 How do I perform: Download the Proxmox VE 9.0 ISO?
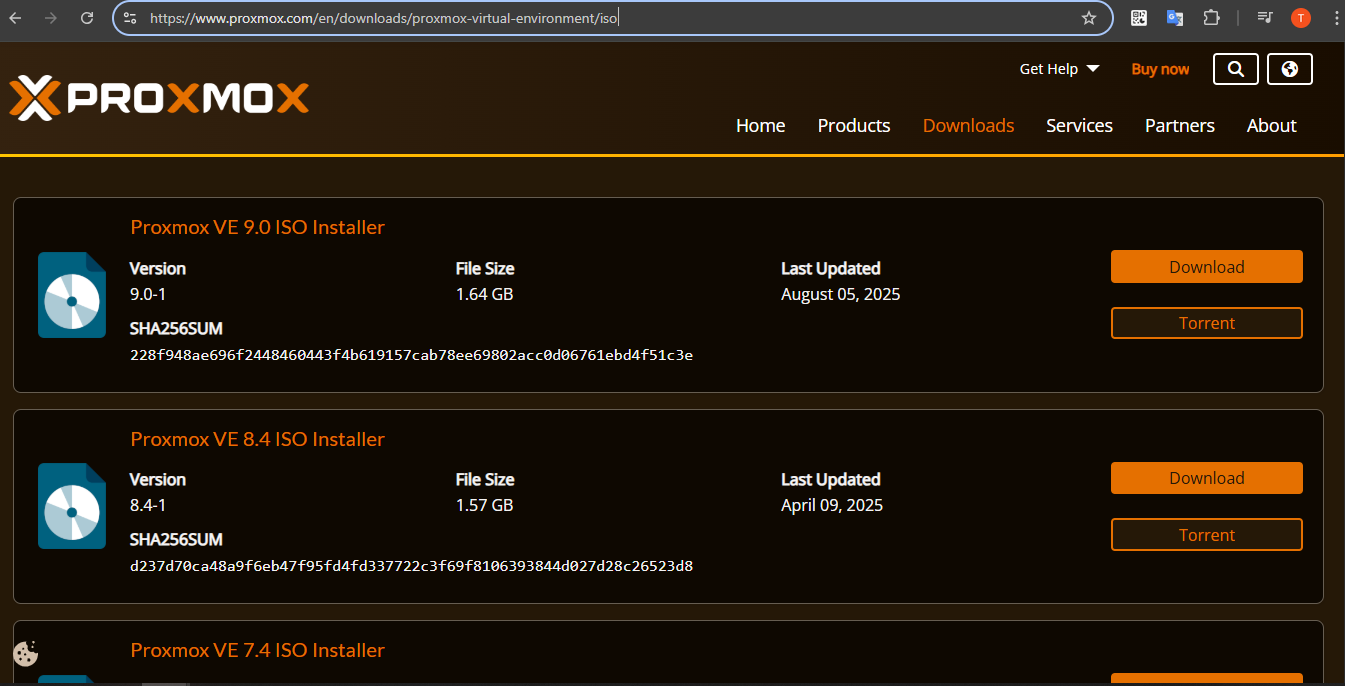[1207, 267]
